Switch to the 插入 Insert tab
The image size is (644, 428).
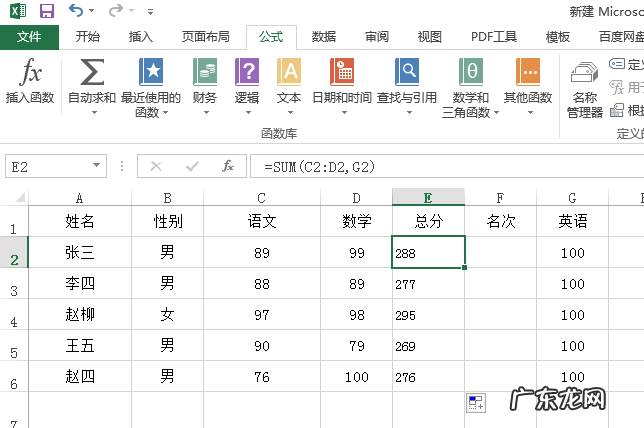pos(140,37)
